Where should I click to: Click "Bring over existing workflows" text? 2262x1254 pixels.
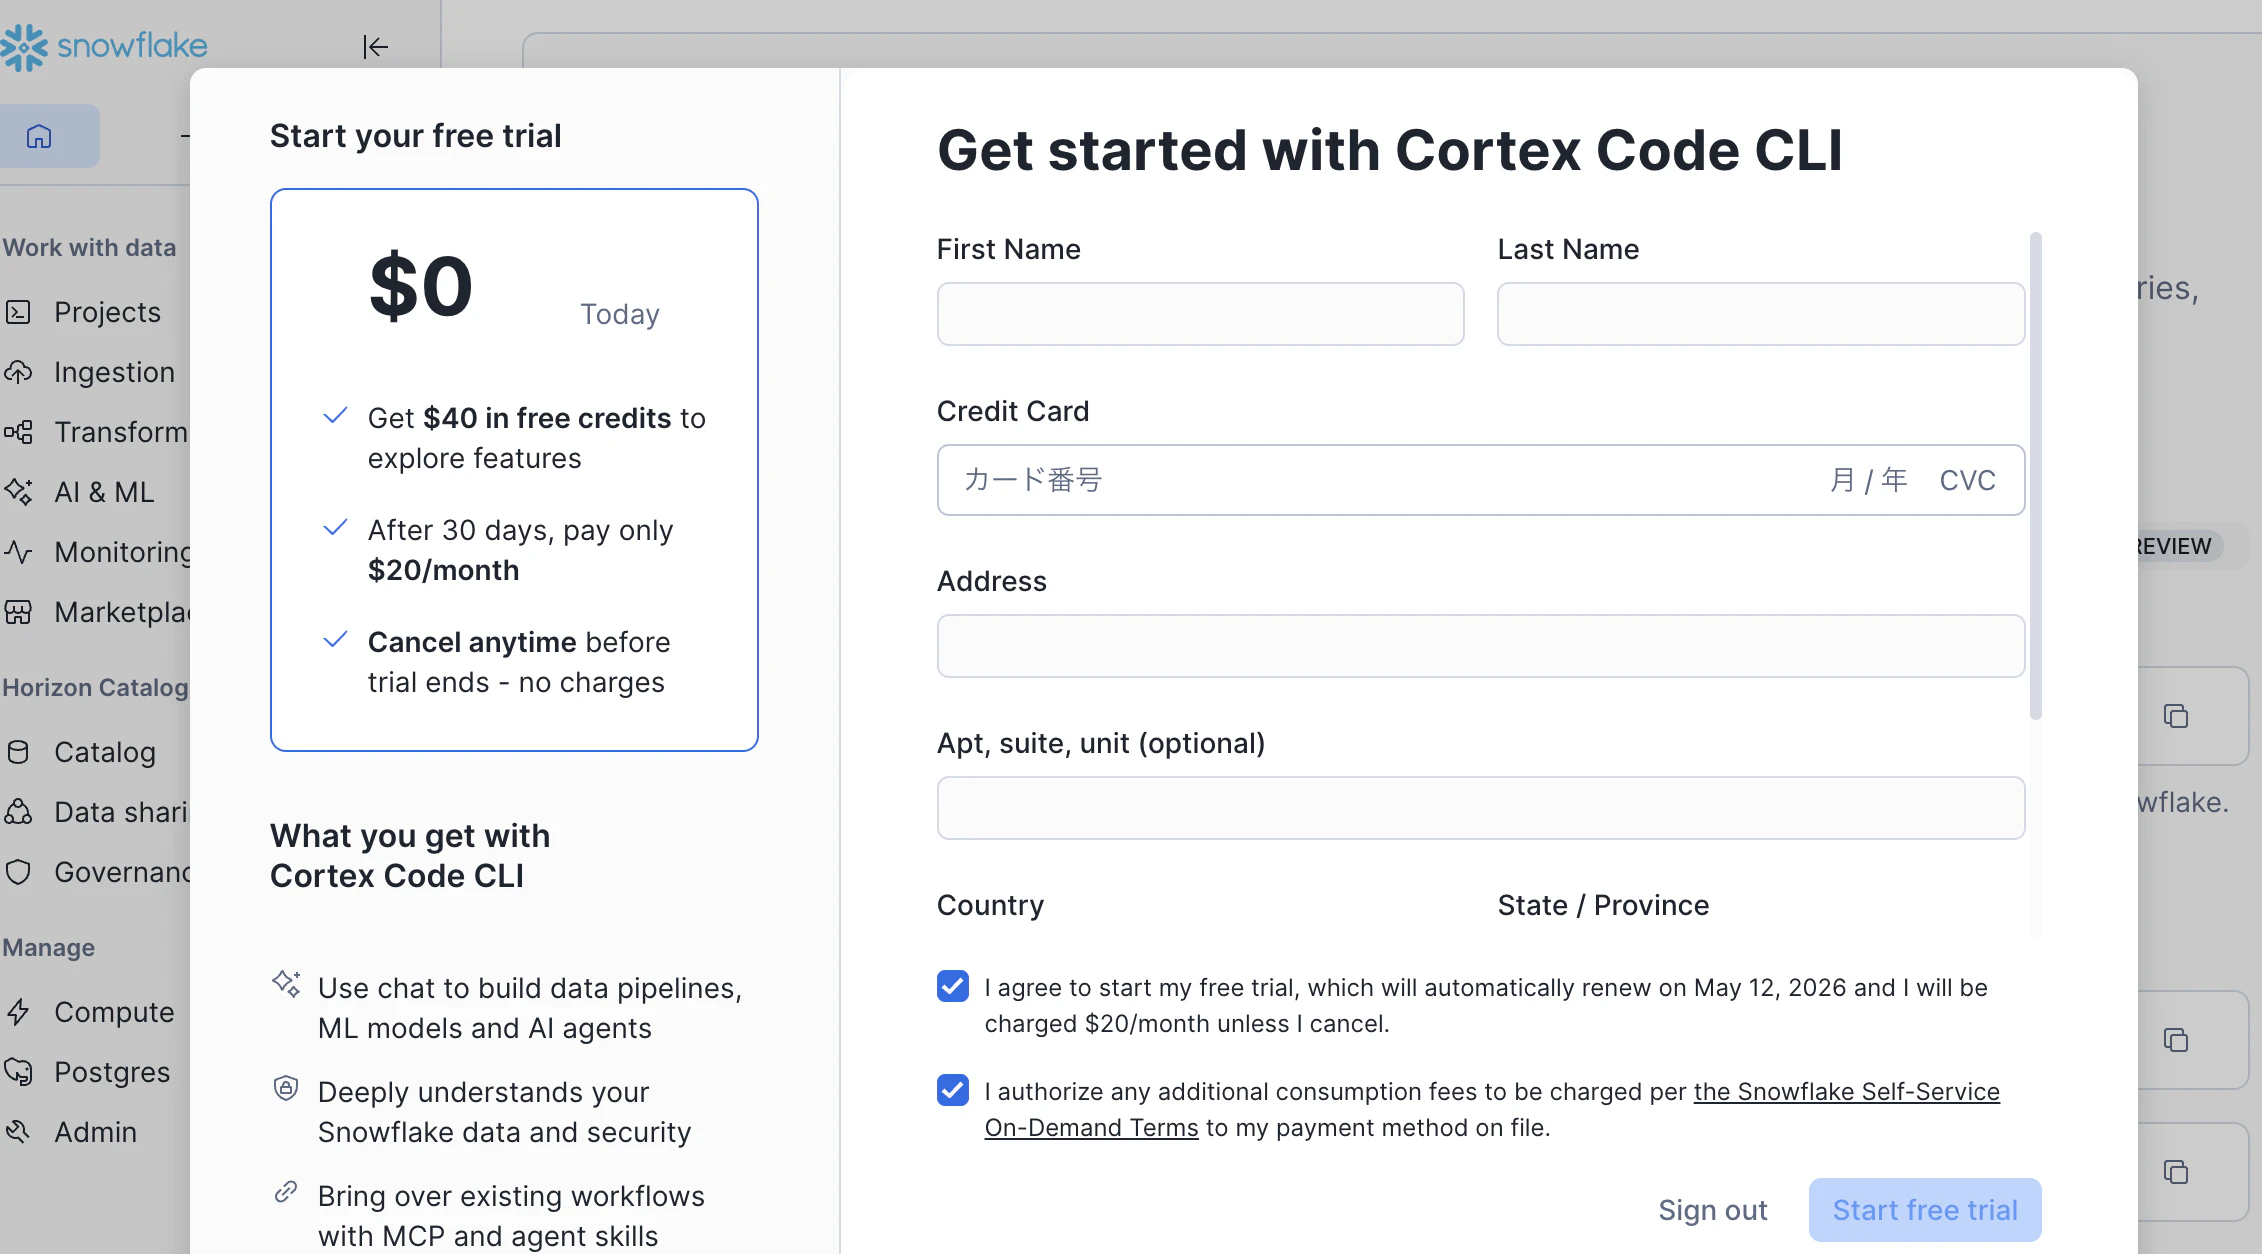[x=511, y=1216]
